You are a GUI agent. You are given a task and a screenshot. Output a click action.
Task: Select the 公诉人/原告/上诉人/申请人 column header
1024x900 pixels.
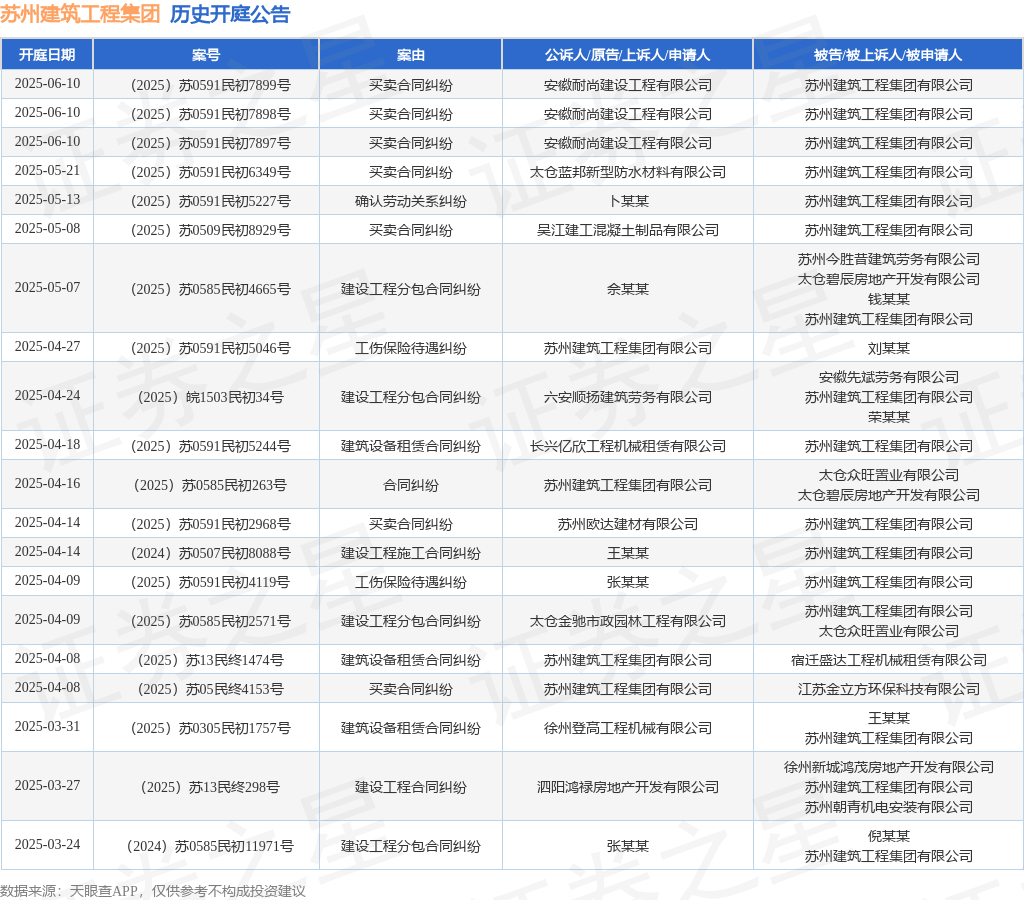tap(628, 55)
